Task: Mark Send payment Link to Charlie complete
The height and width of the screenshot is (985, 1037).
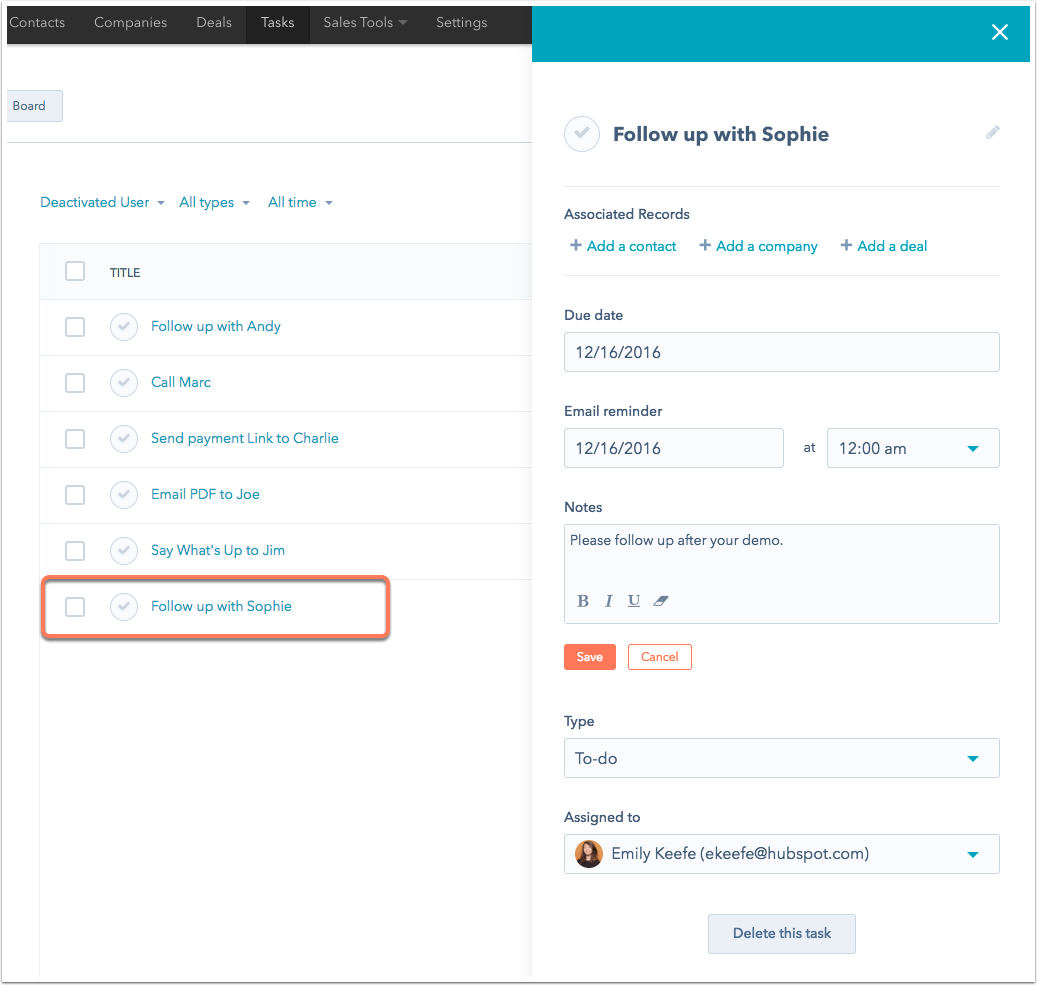Action: [x=124, y=439]
